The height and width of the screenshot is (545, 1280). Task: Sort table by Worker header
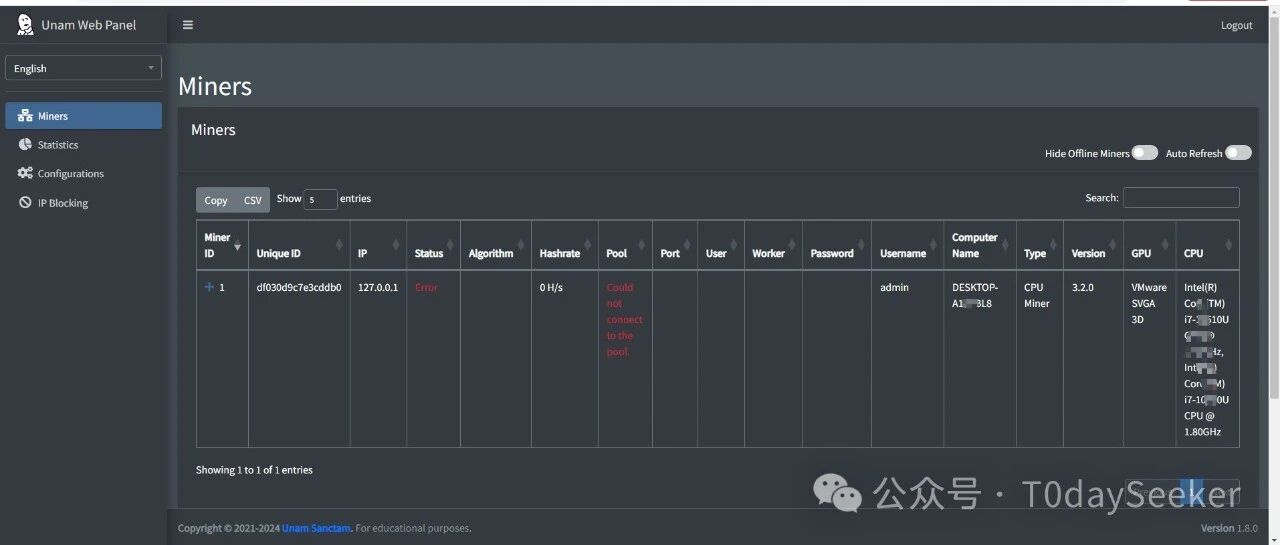tap(773, 246)
